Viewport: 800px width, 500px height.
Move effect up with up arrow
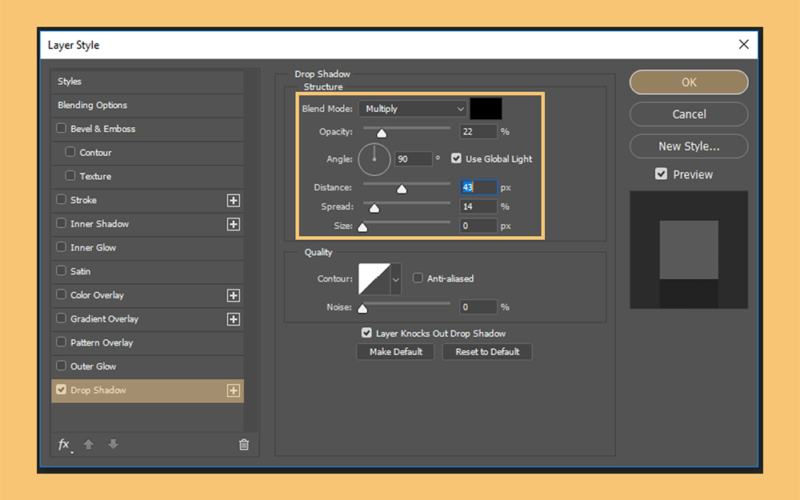pyautogui.click(x=89, y=444)
